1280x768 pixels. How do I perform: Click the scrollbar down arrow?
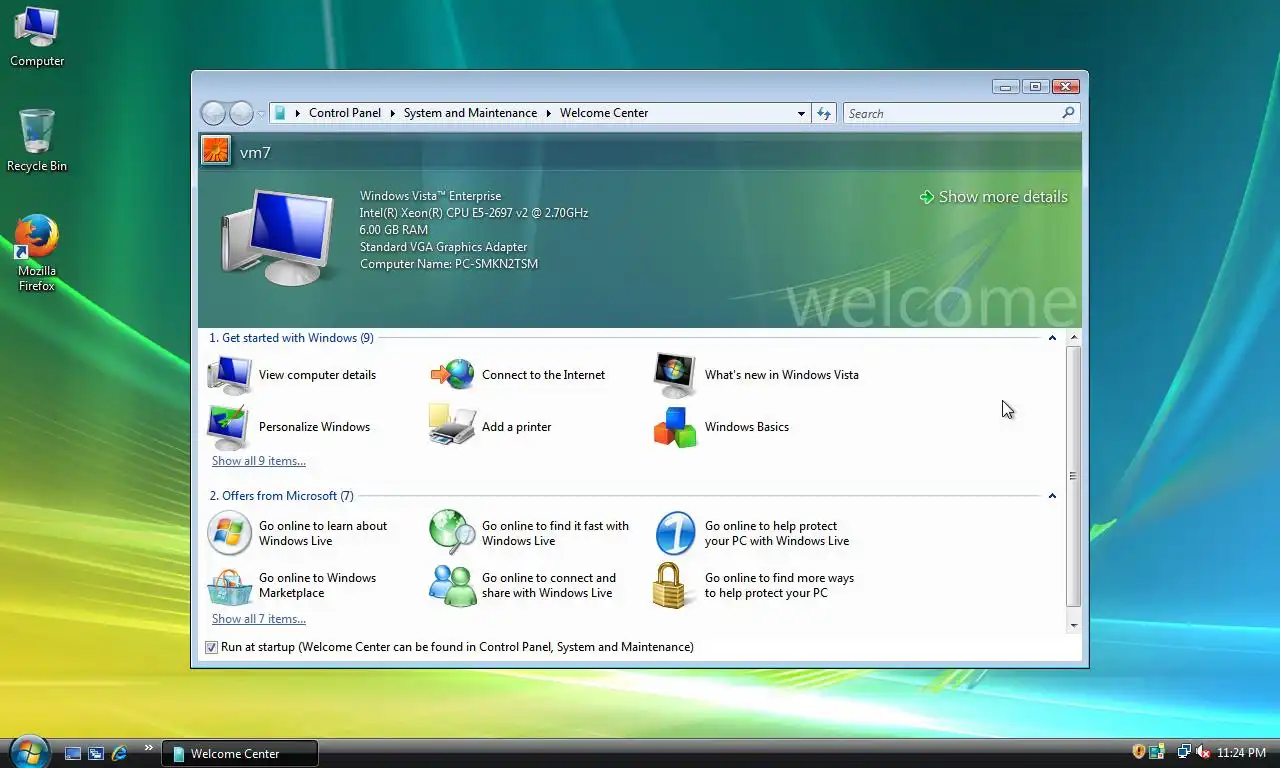coord(1074,625)
